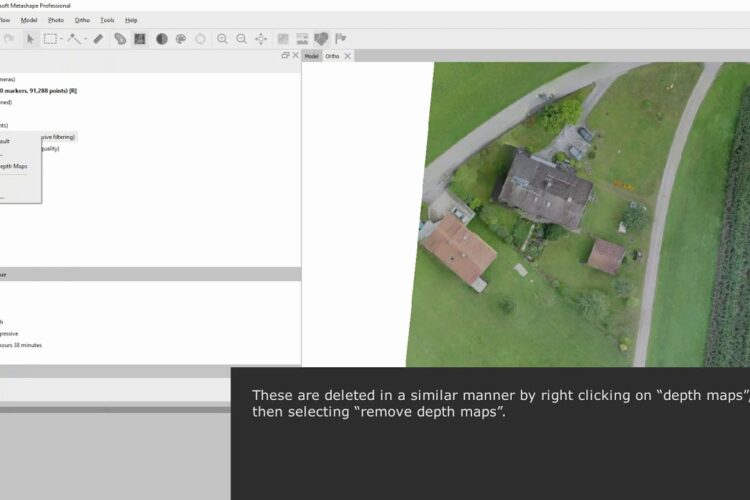Screen dimensions: 750x500
Task: Open the Tools menu
Action: 107,20
